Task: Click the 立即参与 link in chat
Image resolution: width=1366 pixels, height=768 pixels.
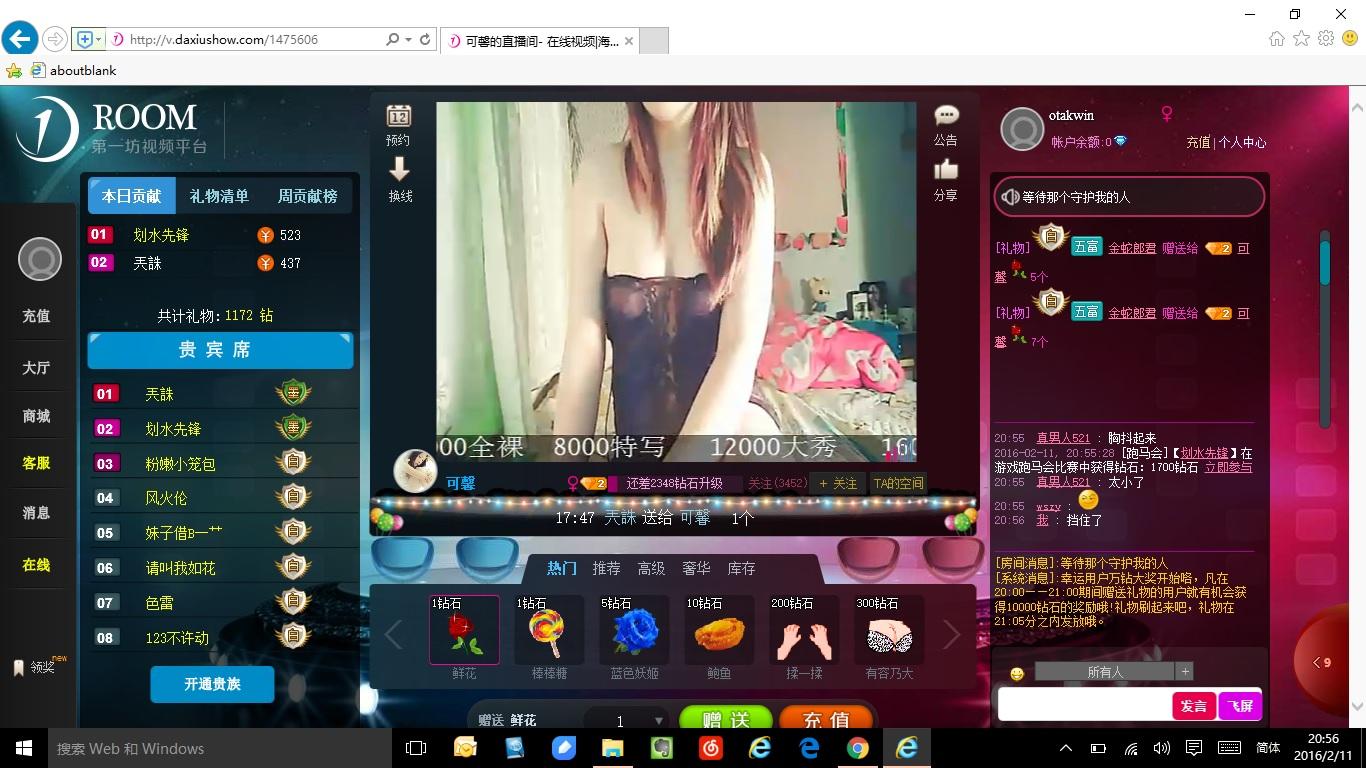Action: click(1228, 467)
